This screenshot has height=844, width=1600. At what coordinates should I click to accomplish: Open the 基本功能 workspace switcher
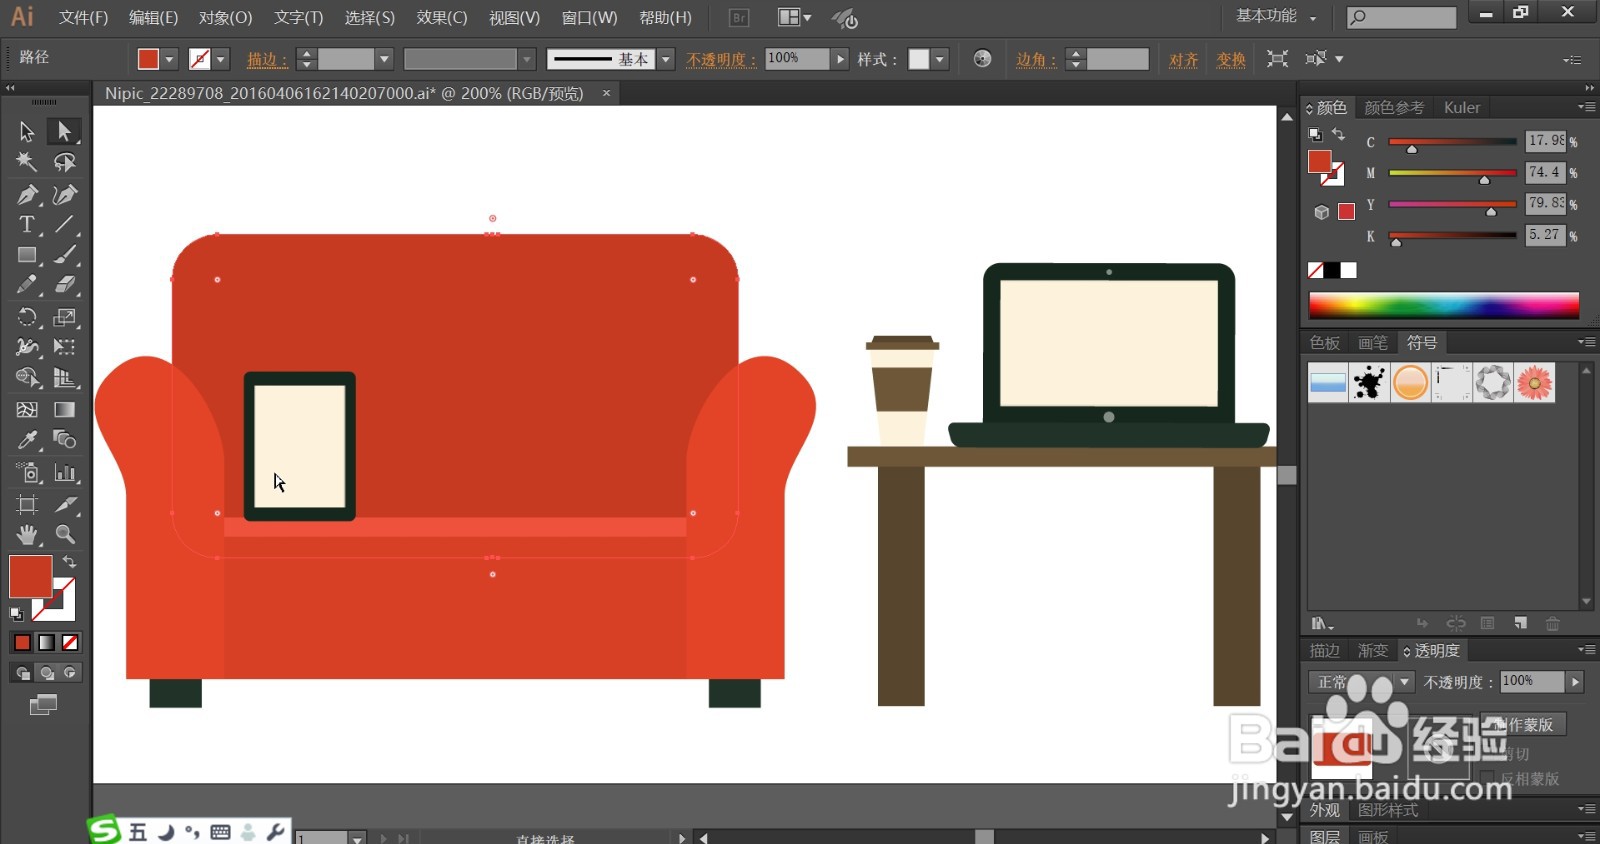[1276, 16]
